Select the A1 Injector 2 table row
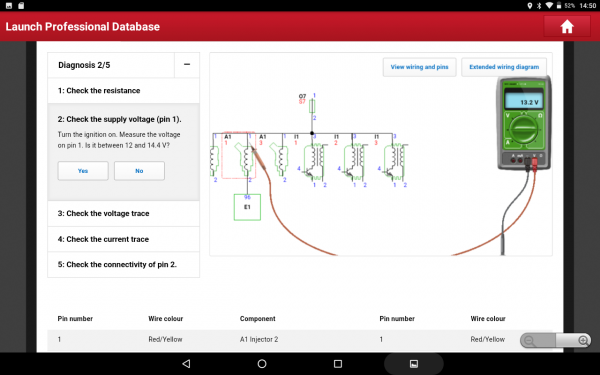The height and width of the screenshot is (375, 600). (300, 339)
